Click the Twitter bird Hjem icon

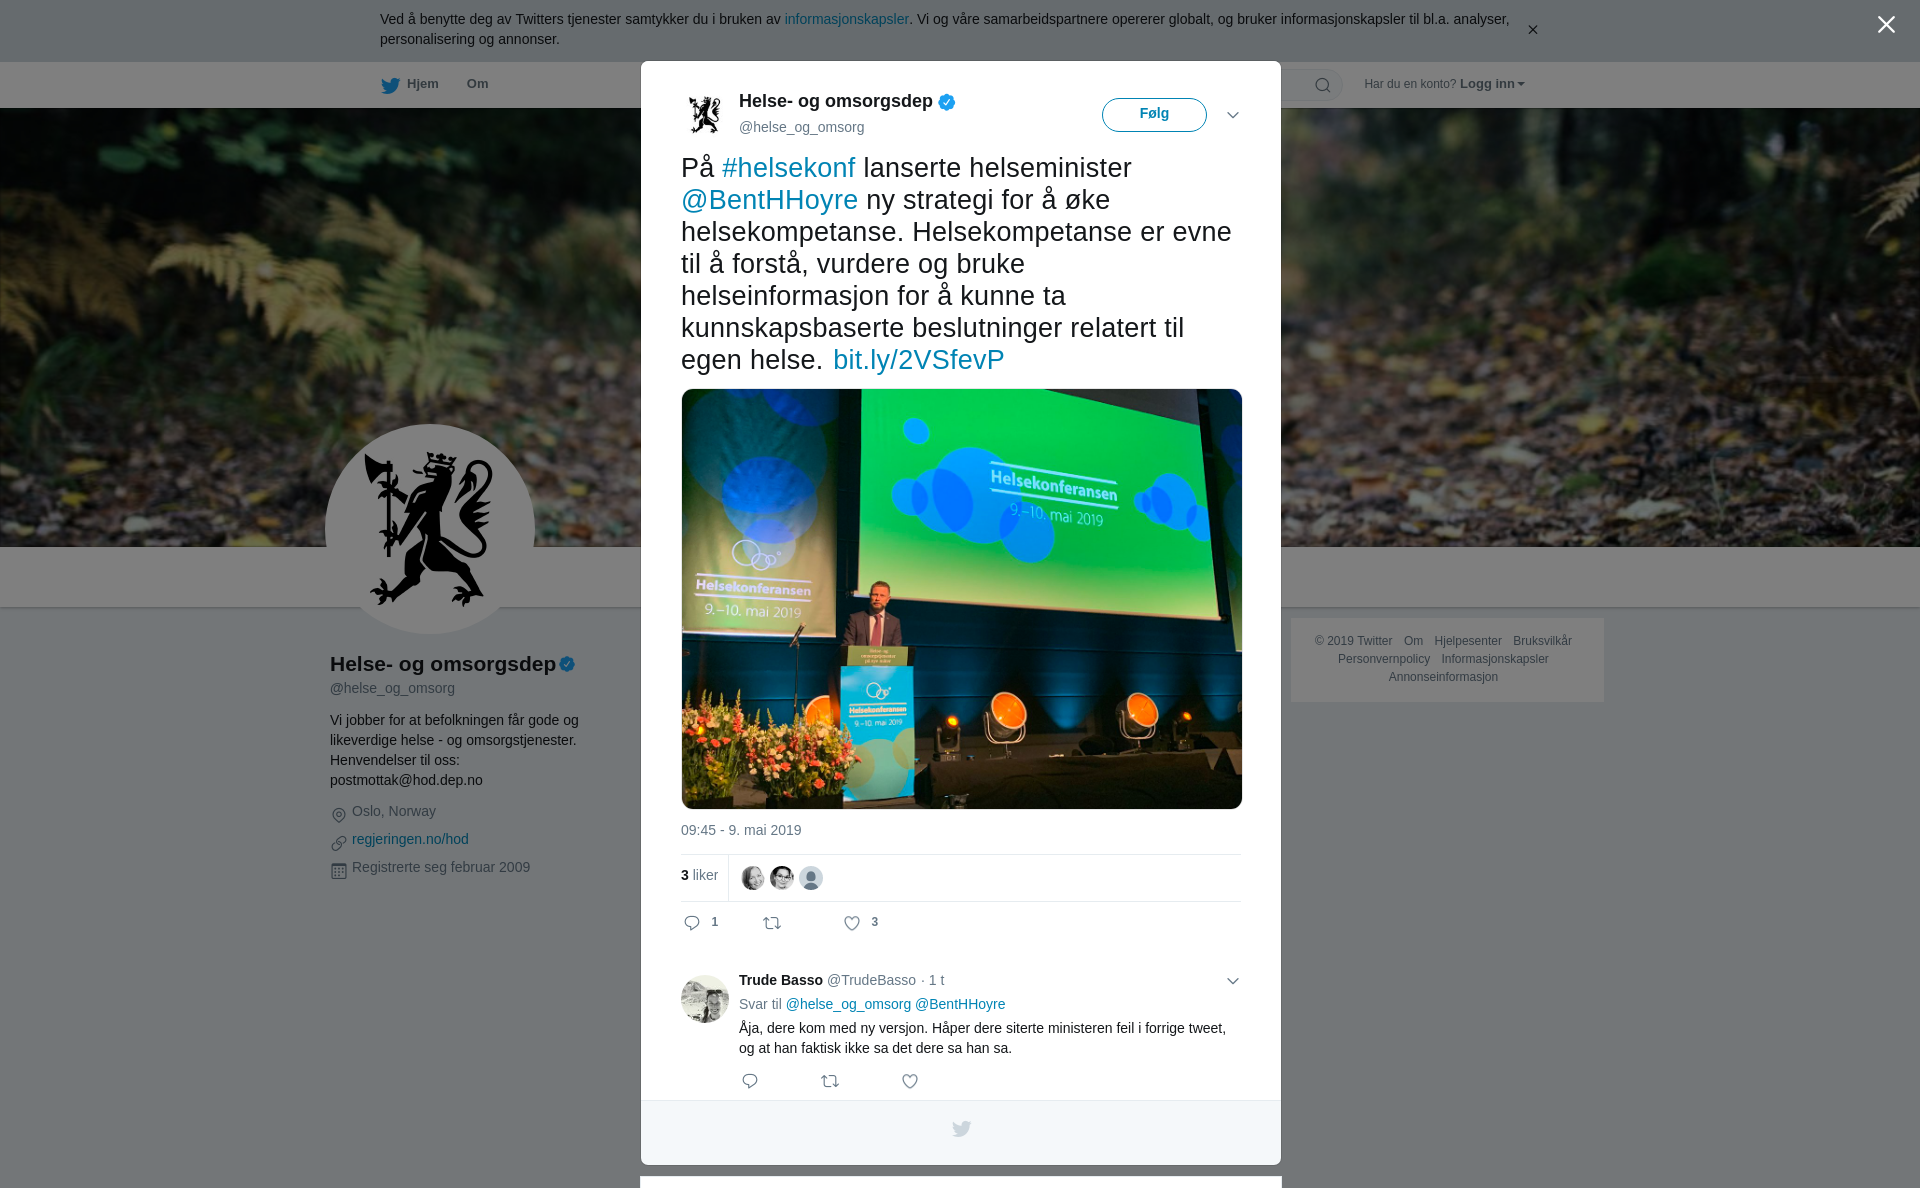click(390, 85)
